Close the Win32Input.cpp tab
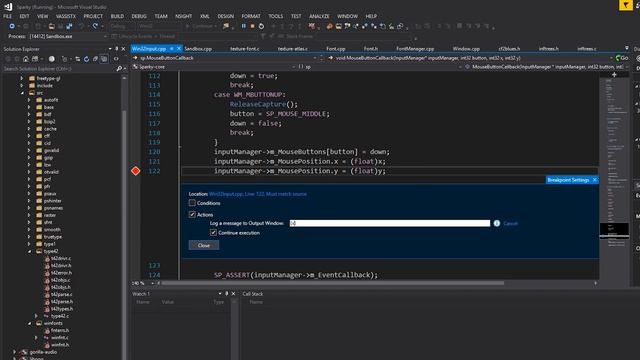Viewport: 640px width, 360px height. coord(179,49)
